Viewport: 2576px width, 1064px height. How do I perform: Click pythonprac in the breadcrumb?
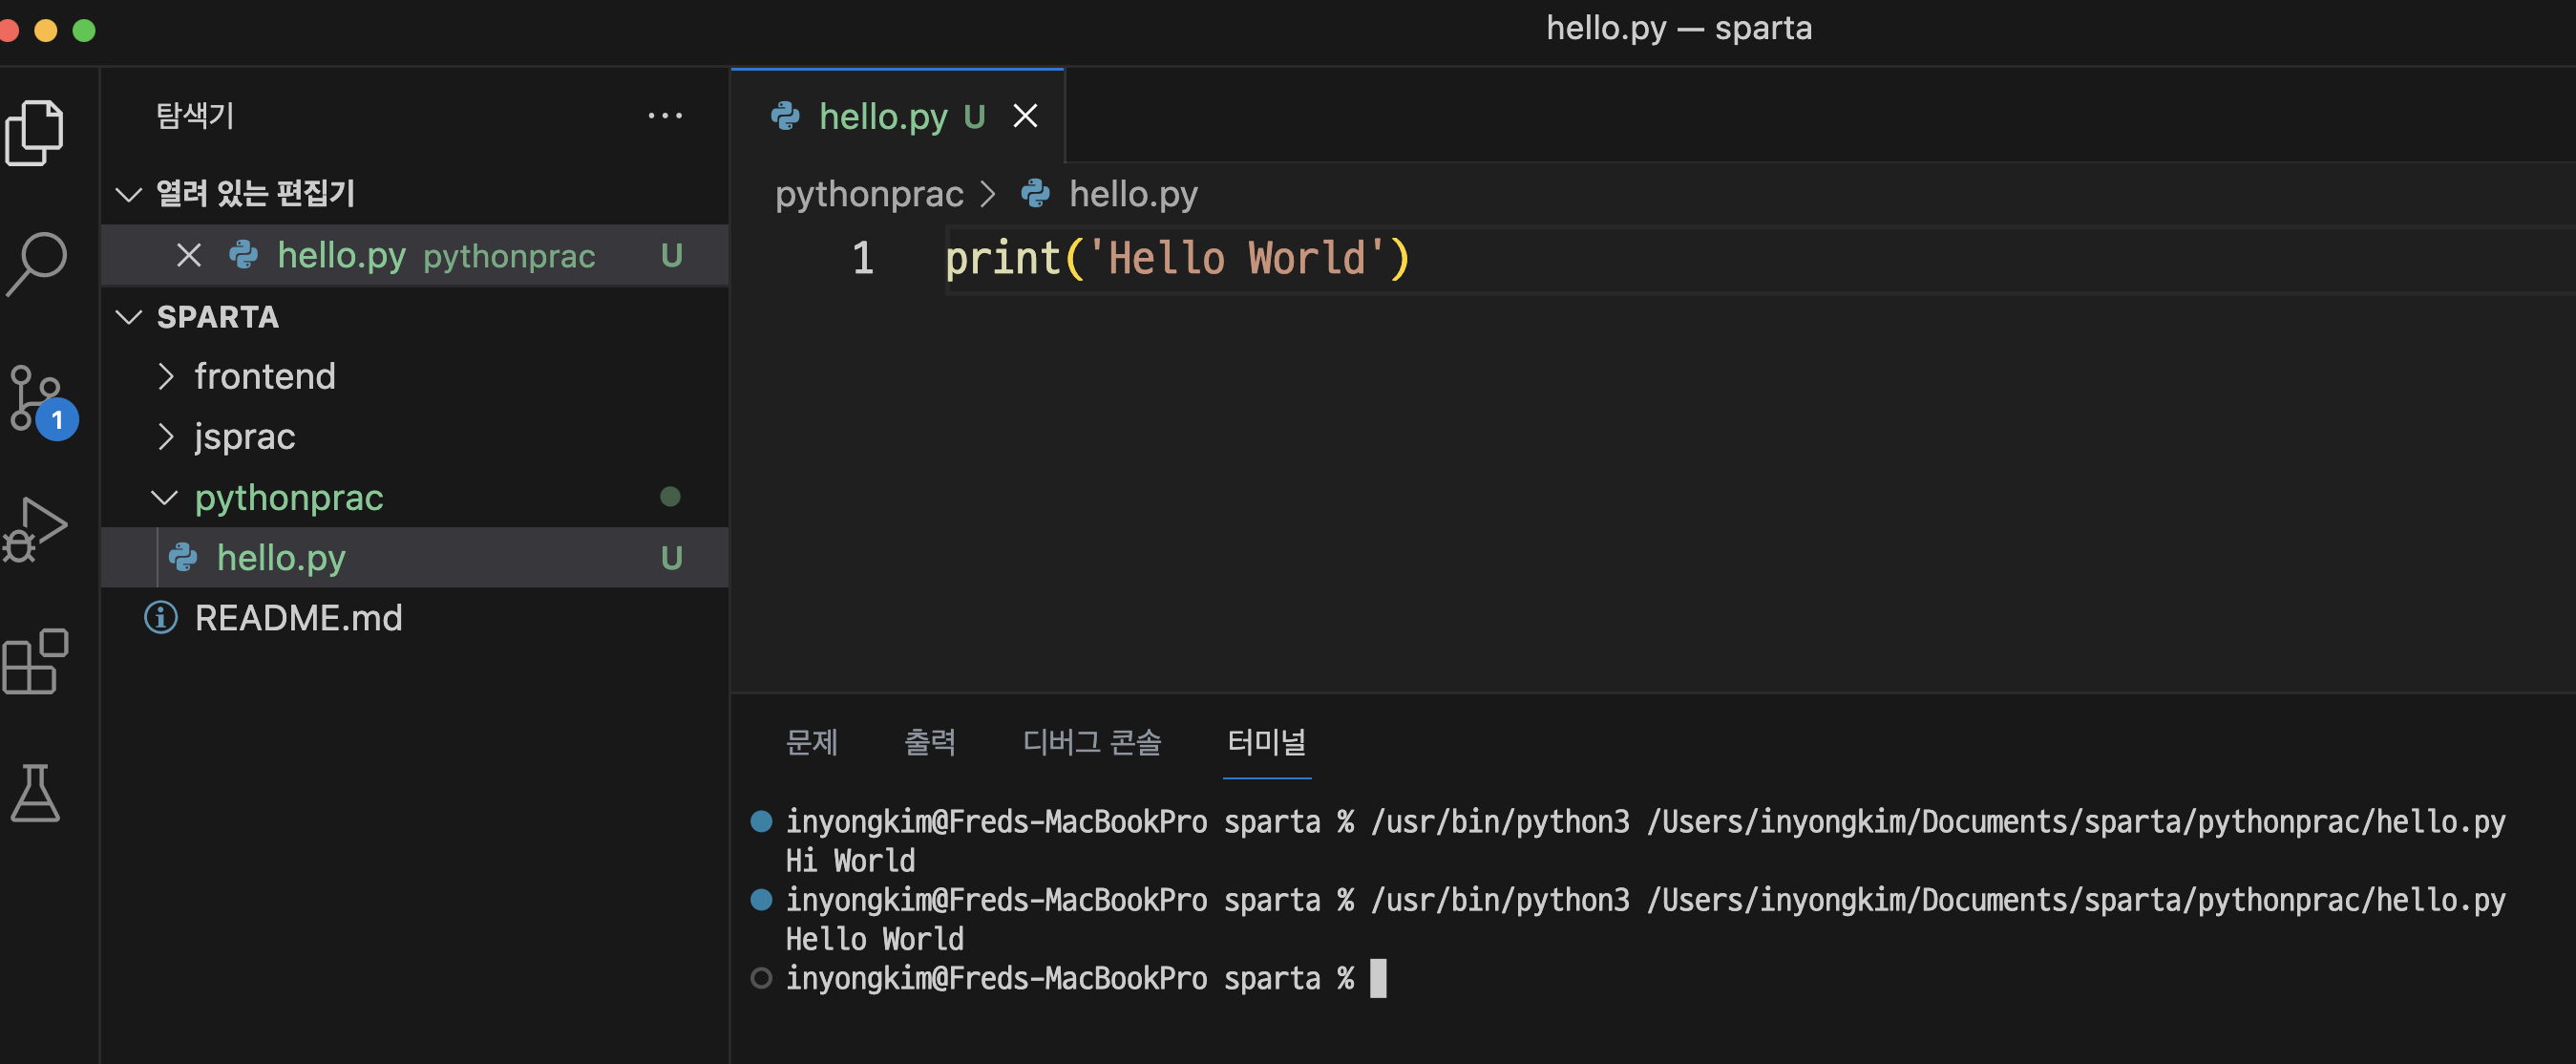869,194
